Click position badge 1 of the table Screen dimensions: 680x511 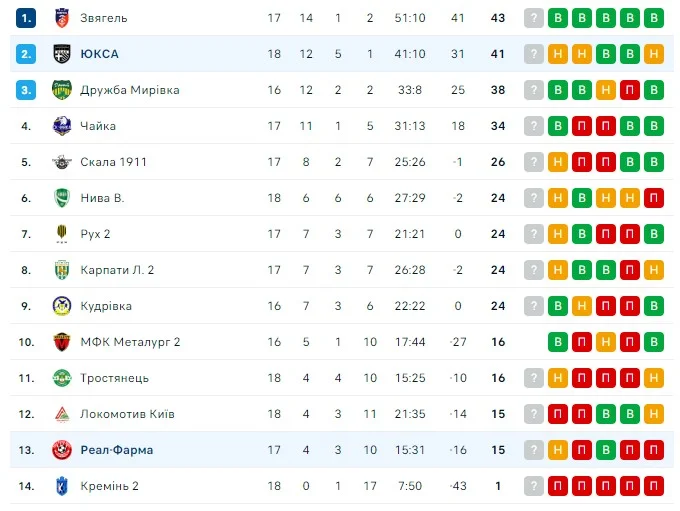coord(26,18)
